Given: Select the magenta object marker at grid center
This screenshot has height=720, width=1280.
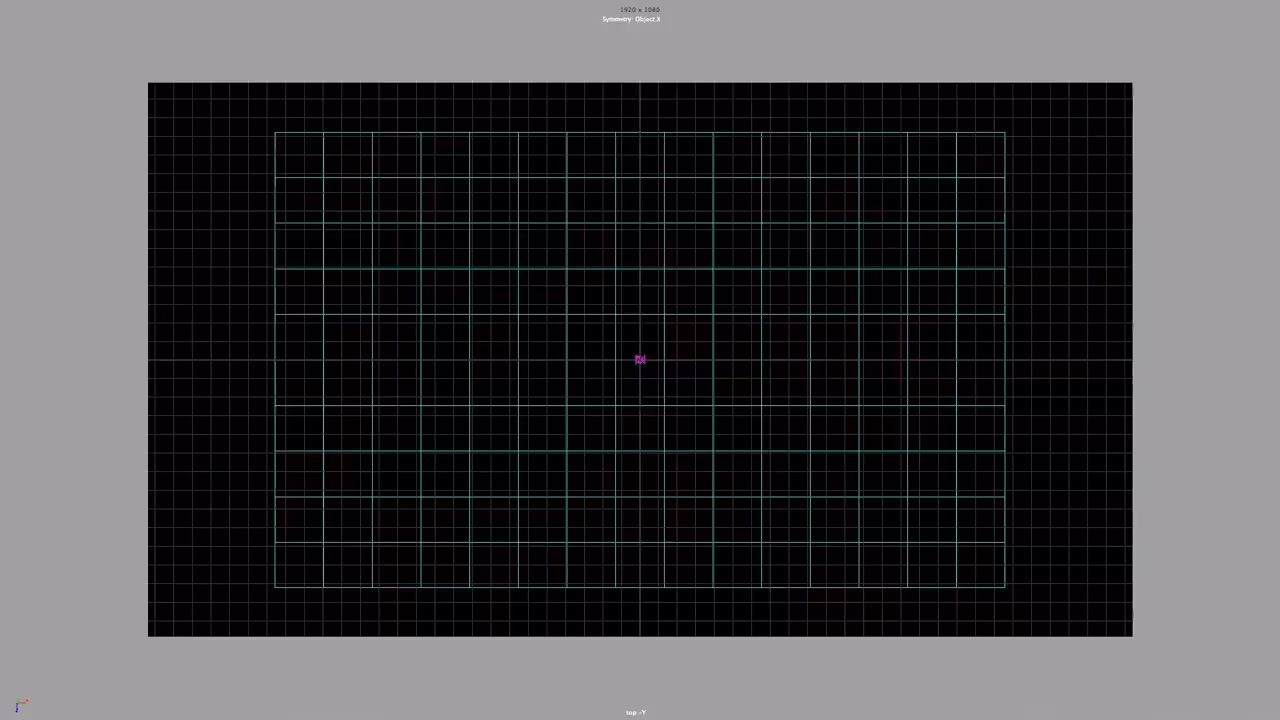Looking at the screenshot, I should (x=640, y=359).
